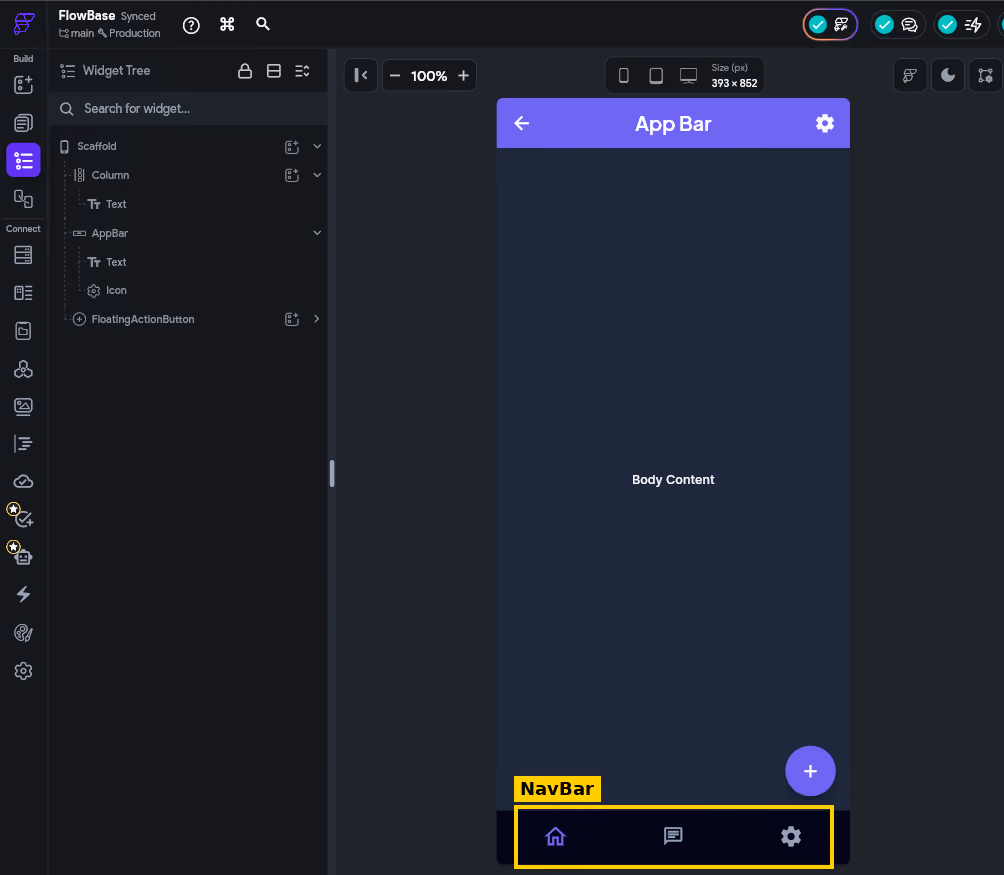Screen dimensions: 1004x875
Task: Open Theme Settings palette icon in sidebar
Action: [23, 633]
